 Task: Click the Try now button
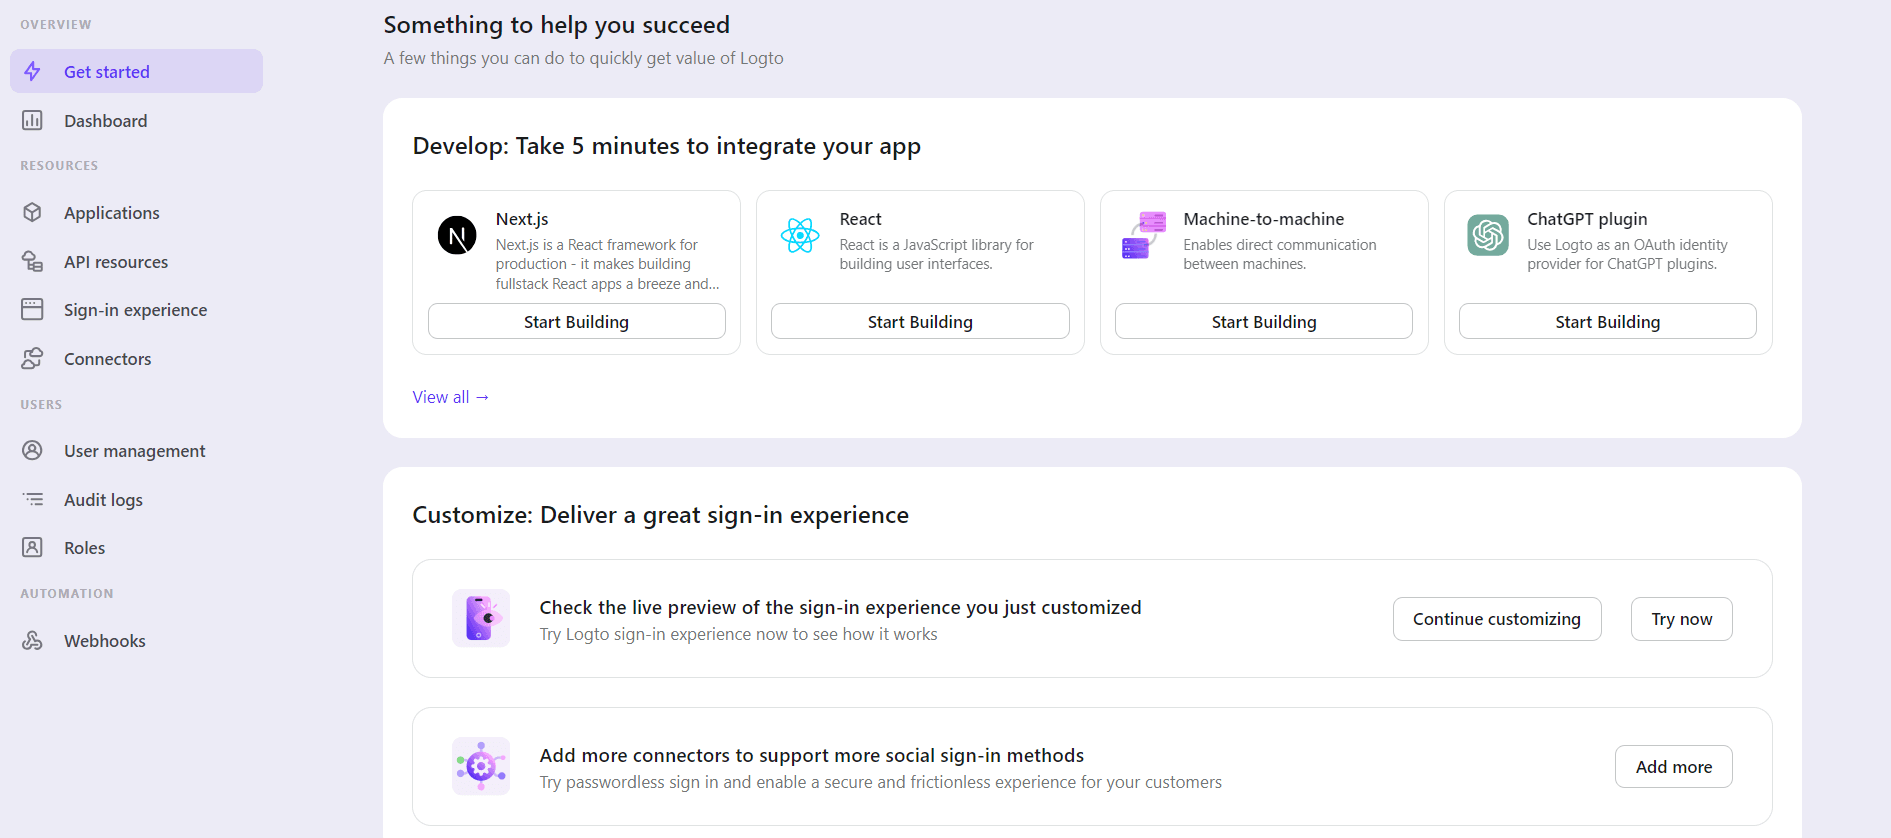[x=1681, y=619]
